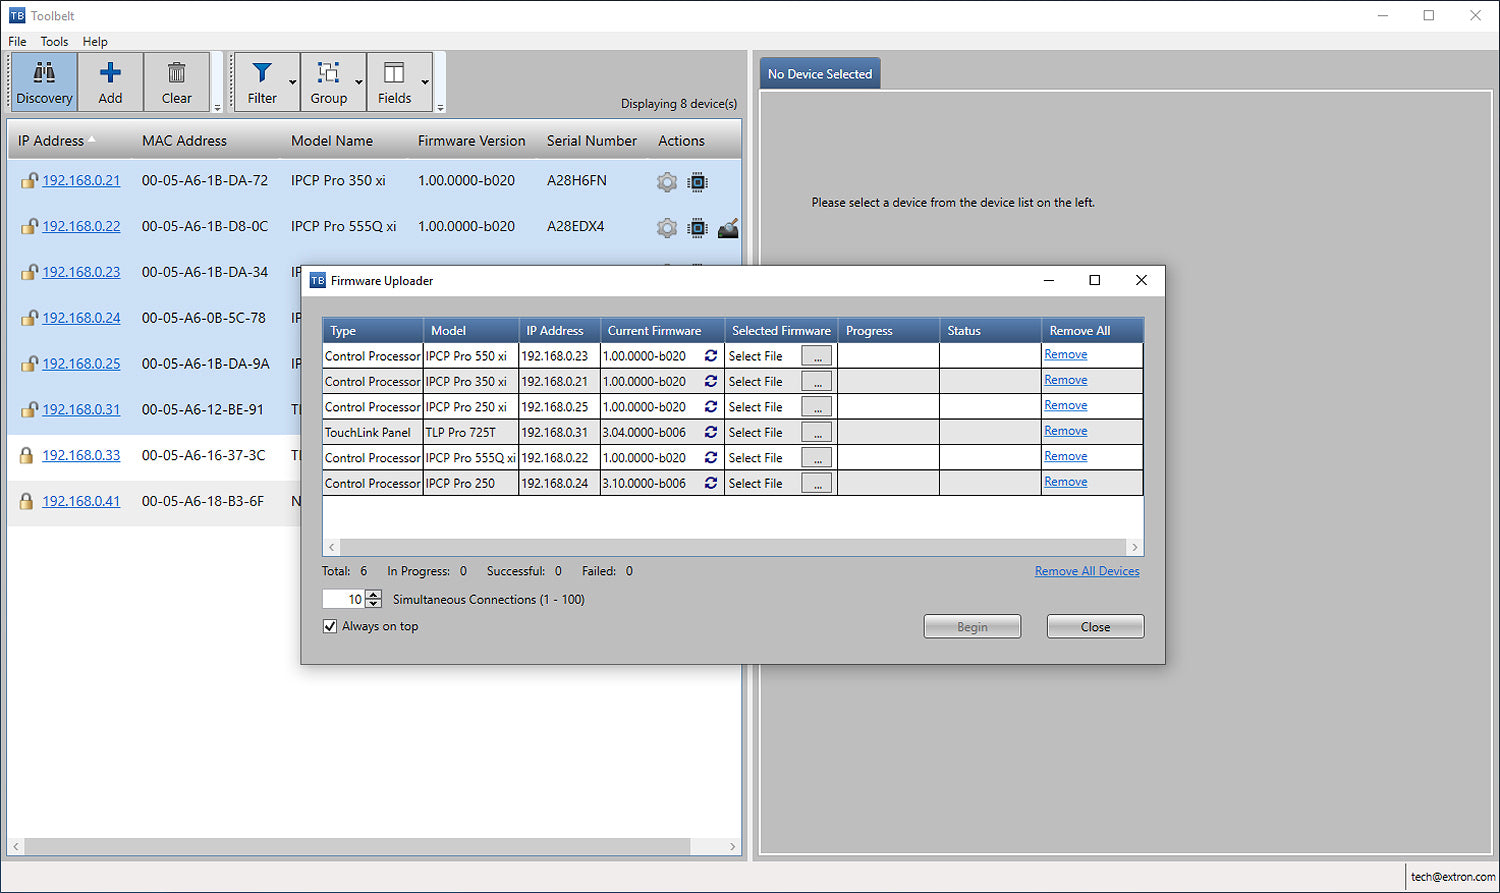Image resolution: width=1500 pixels, height=893 pixels.
Task: Open the File menu
Action: pos(17,41)
